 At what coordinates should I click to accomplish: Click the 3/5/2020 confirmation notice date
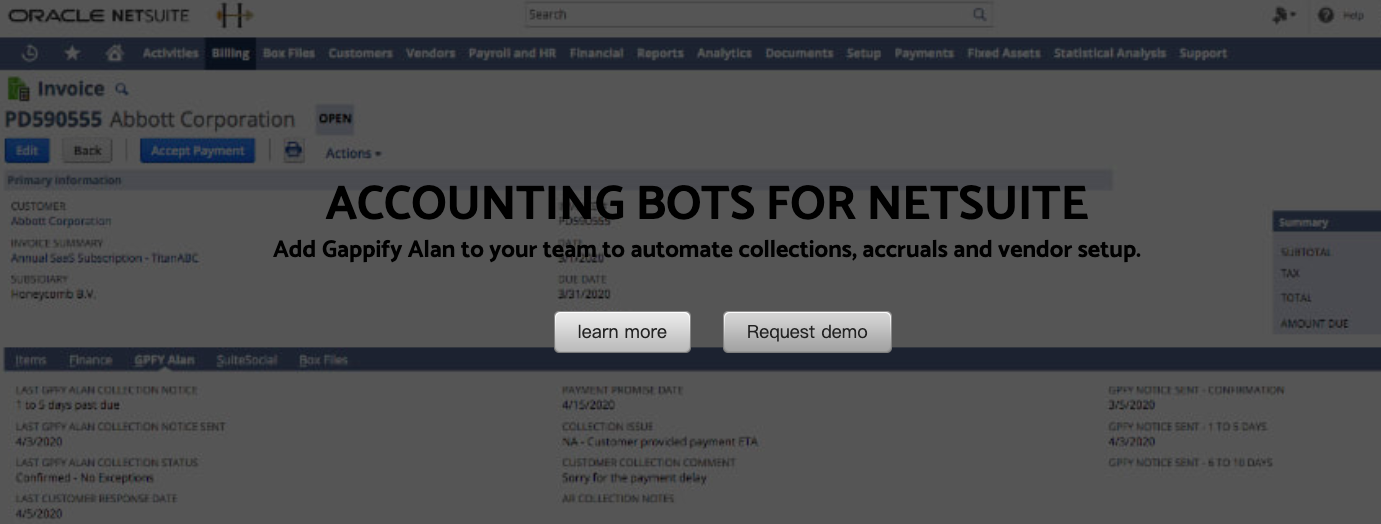coord(1131,405)
